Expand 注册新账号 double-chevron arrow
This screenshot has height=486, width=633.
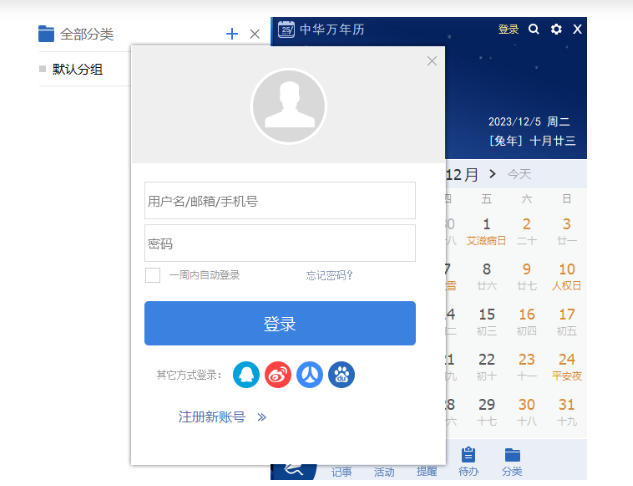(x=262, y=417)
